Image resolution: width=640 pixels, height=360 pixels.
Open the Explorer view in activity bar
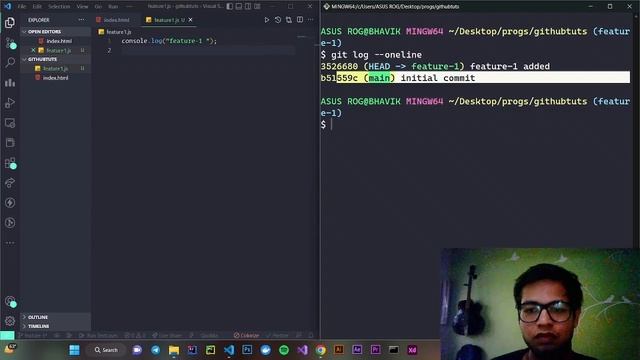[10, 22]
